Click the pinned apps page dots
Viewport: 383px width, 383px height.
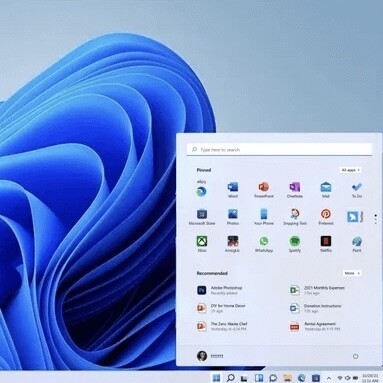(x=376, y=219)
